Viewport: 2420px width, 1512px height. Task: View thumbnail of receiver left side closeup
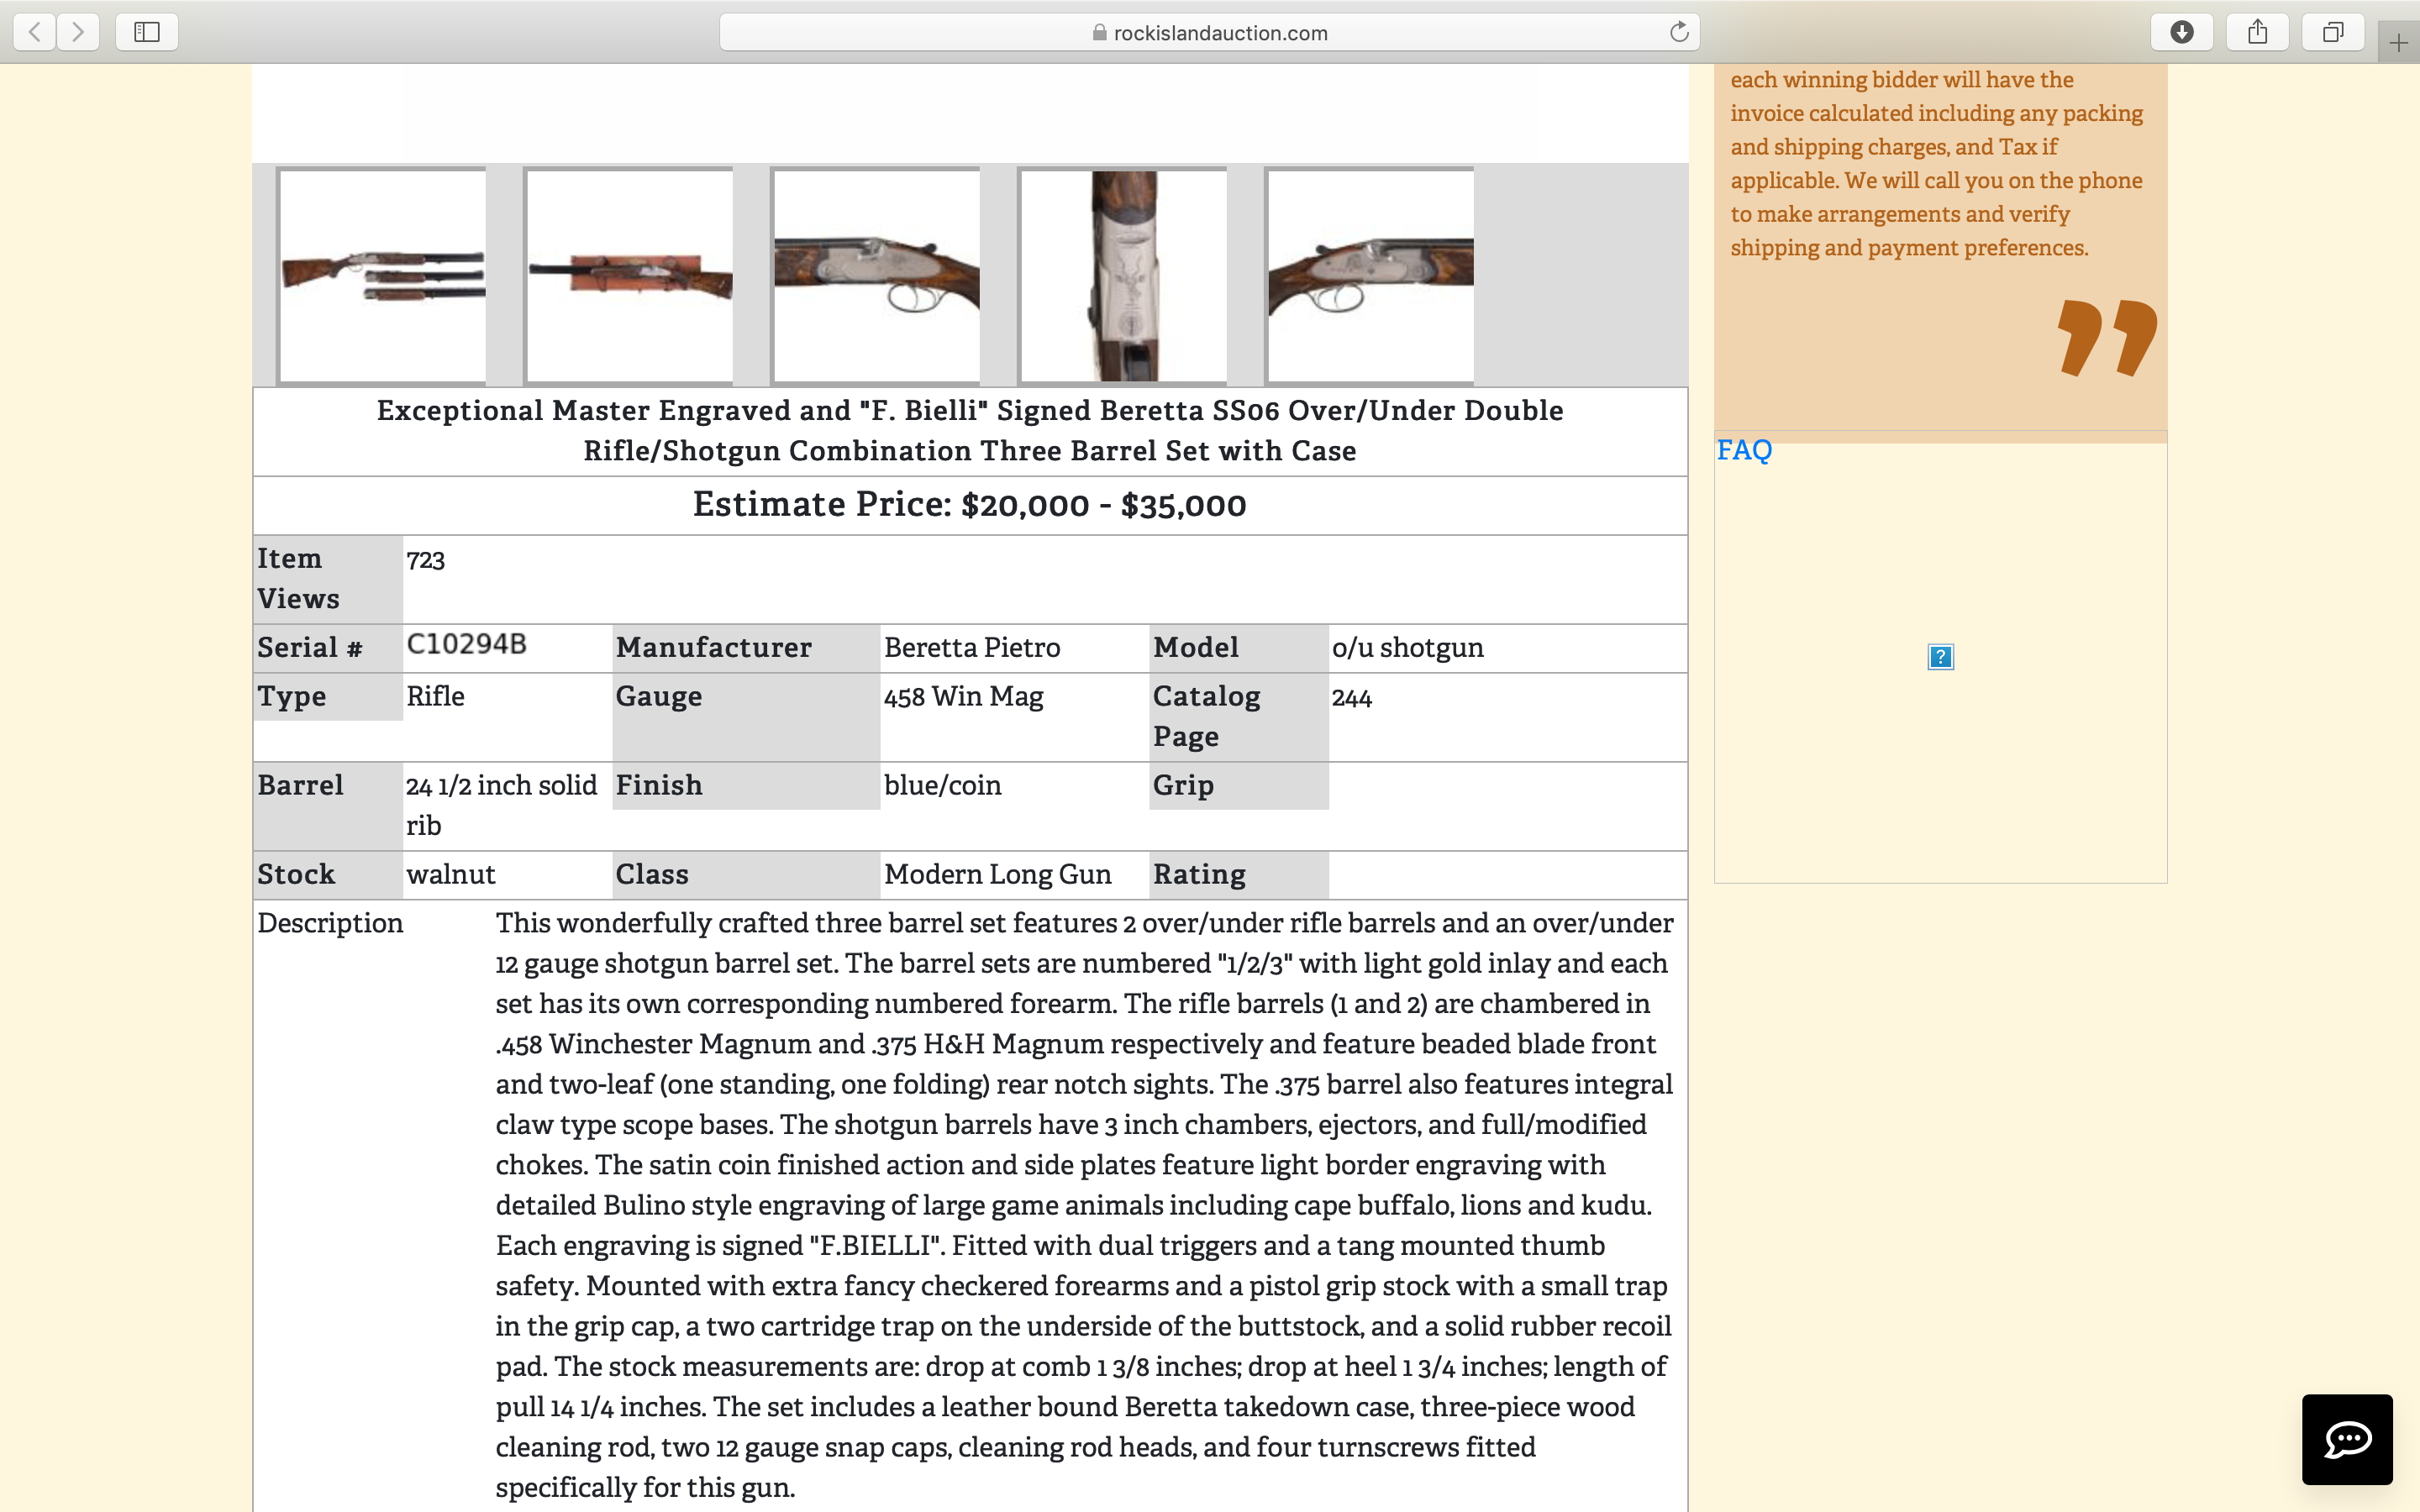point(876,276)
